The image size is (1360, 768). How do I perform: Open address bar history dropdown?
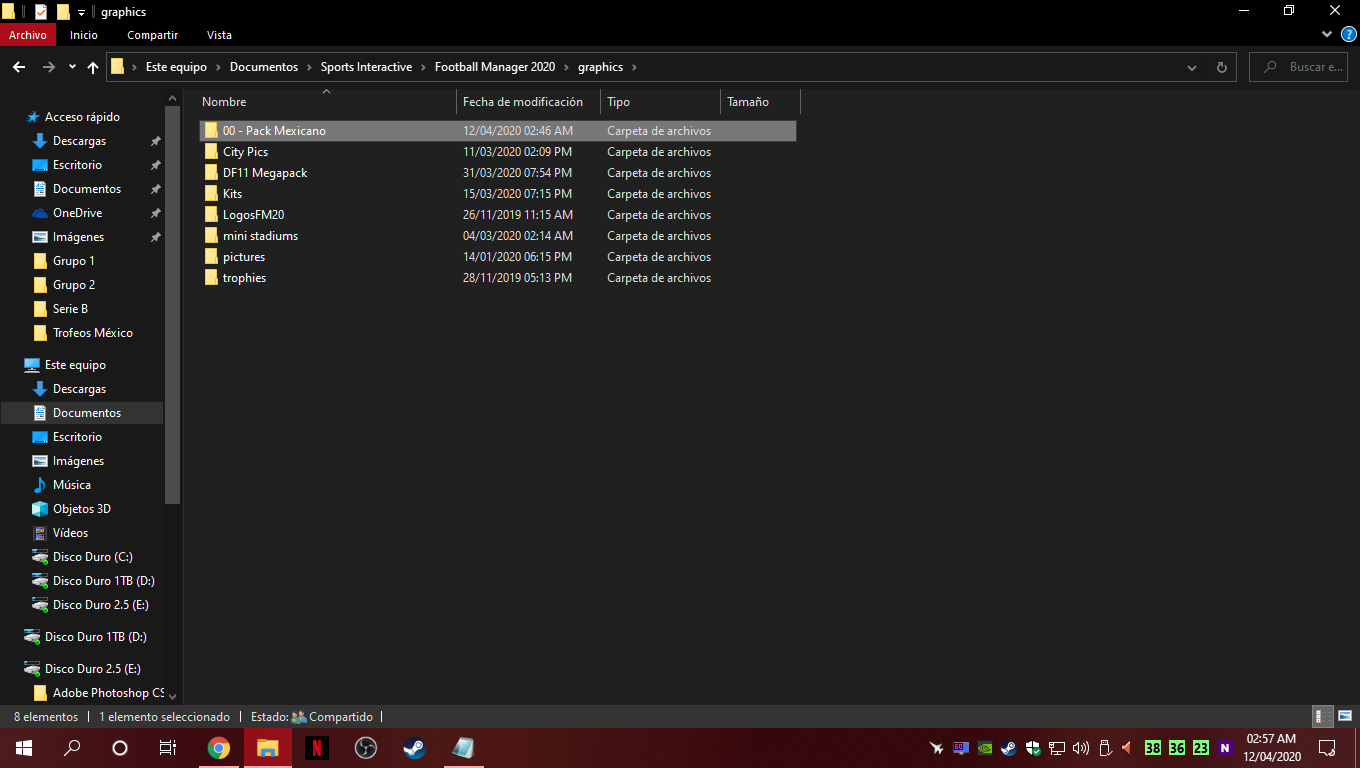[1192, 67]
